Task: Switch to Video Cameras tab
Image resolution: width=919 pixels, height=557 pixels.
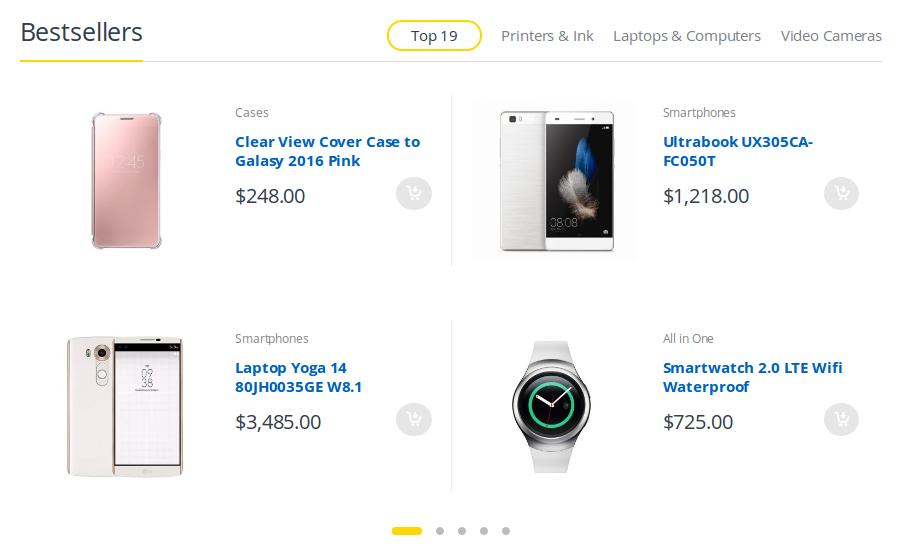Action: pos(831,36)
